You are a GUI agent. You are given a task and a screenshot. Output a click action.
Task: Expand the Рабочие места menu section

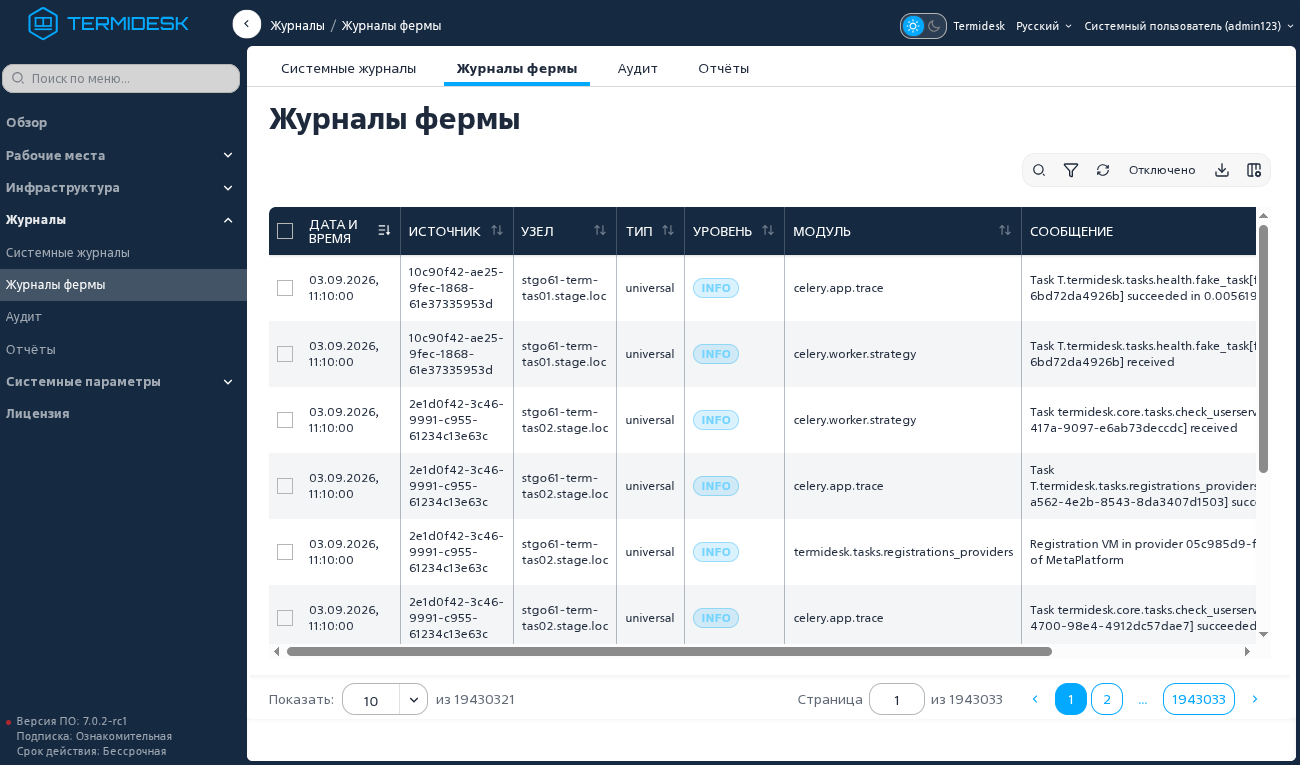[x=121, y=155]
